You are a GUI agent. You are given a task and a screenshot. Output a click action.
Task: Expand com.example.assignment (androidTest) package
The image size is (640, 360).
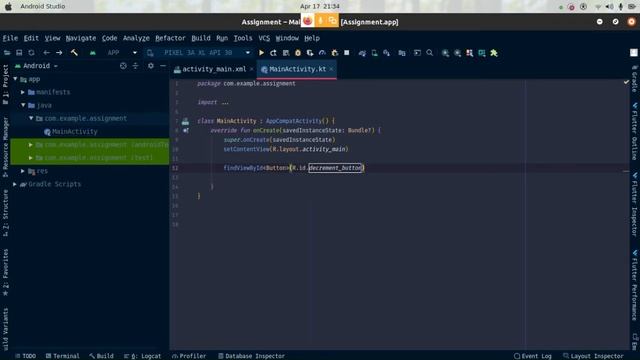(31, 145)
